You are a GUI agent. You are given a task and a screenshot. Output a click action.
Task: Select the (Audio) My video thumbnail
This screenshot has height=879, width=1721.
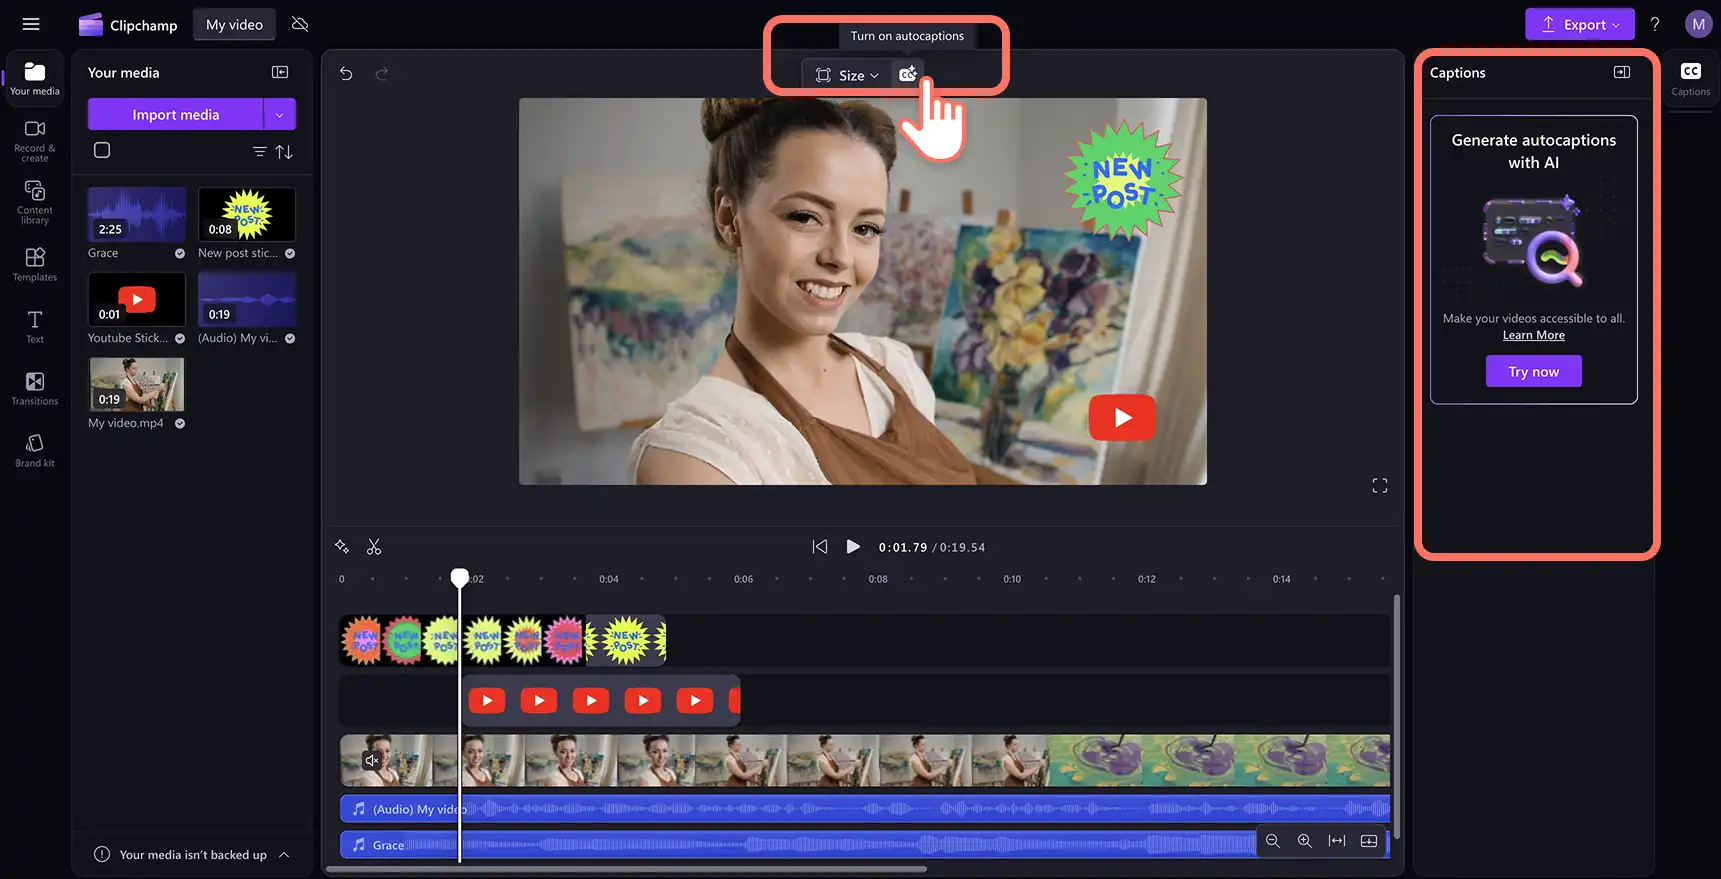tap(247, 300)
